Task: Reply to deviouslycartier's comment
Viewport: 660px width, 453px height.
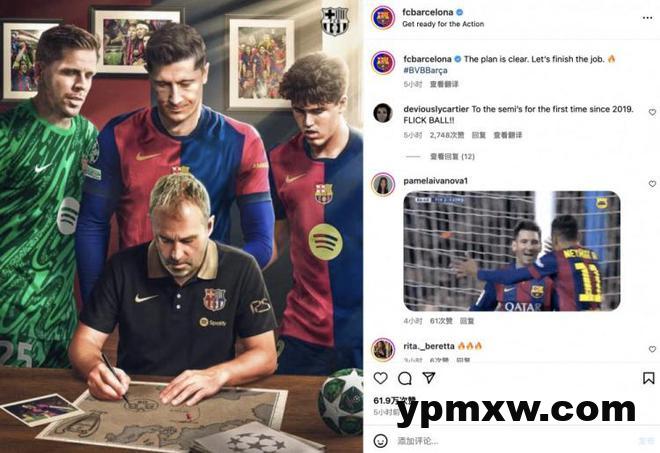Action: click(x=479, y=135)
